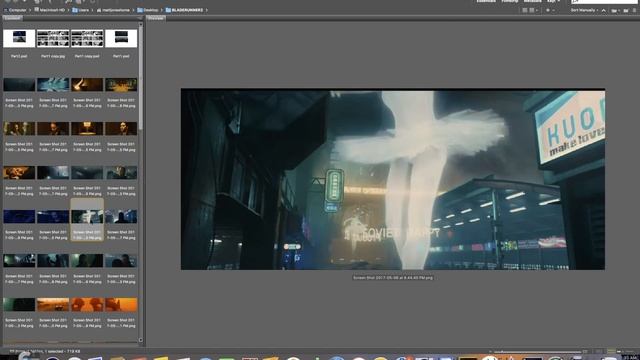Screen dimensions: 640x360
Task: Switch to the Metadata workspace
Action: pyautogui.click(x=532, y=1)
